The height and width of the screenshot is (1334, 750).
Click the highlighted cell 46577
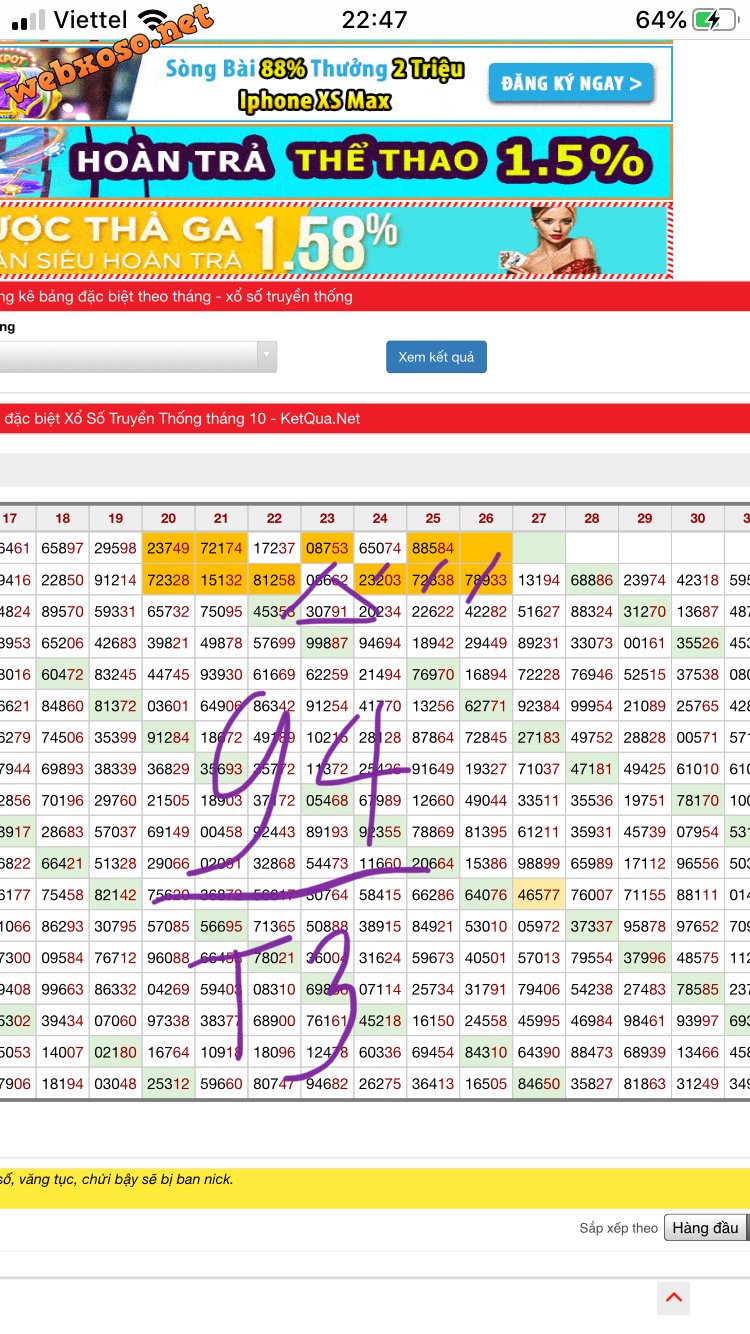(x=539, y=895)
